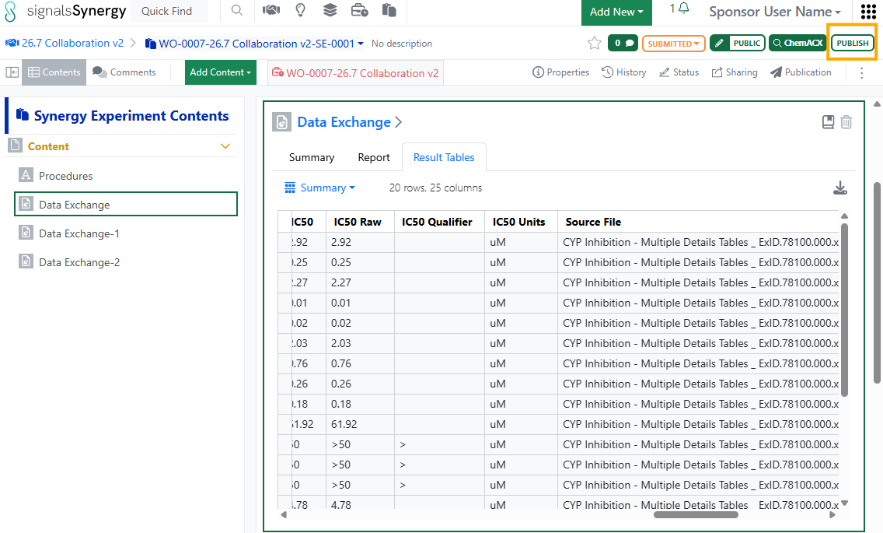Open the Summary table selector dropdown

pyautogui.click(x=319, y=188)
